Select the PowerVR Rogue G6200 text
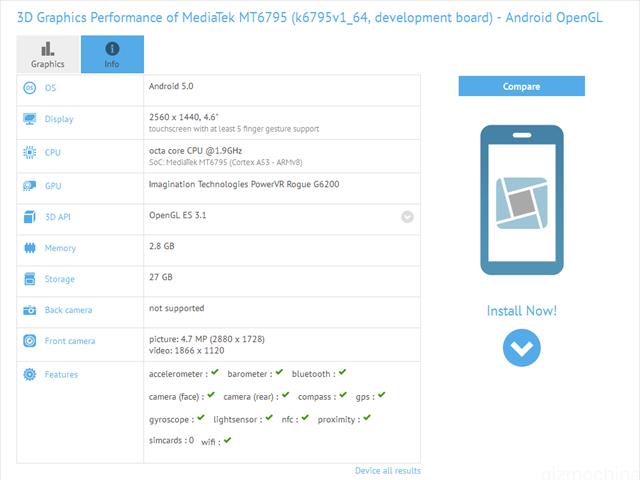This screenshot has height=480, width=640. tap(244, 184)
